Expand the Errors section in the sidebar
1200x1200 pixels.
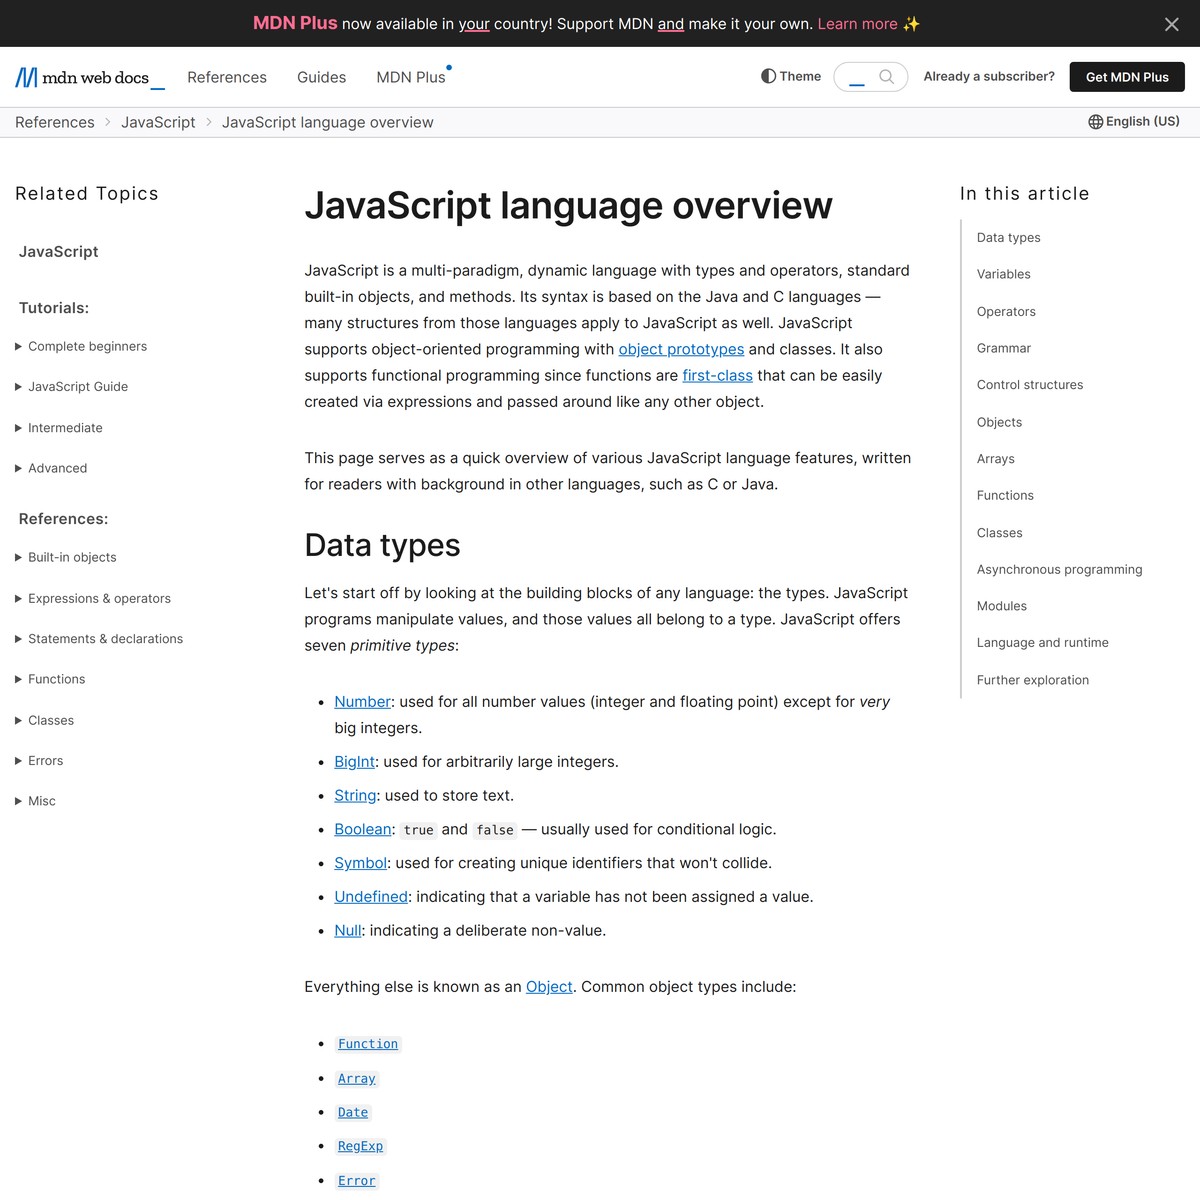[x=39, y=761]
